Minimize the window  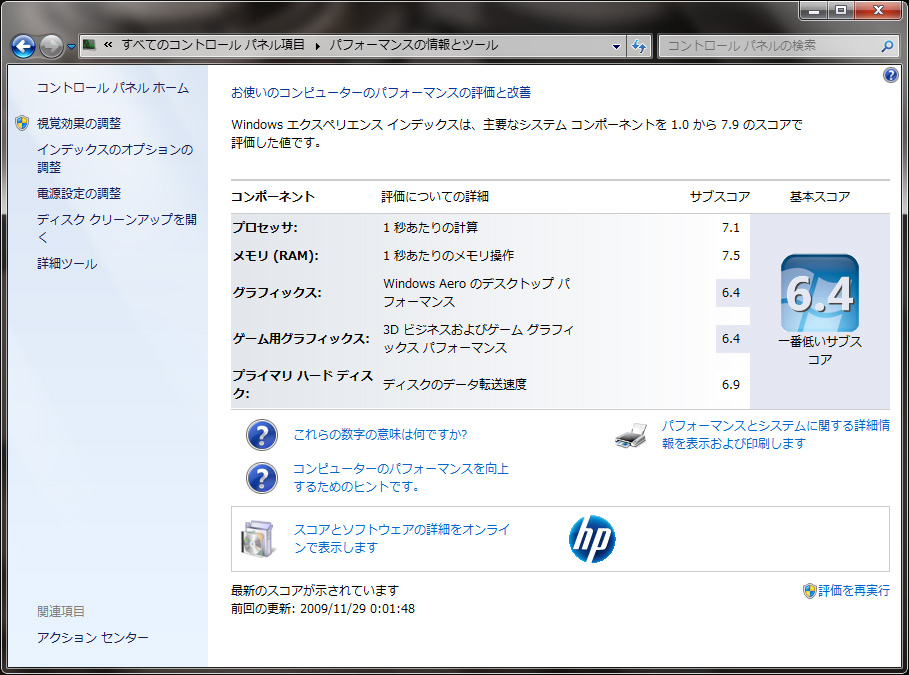tap(814, 10)
